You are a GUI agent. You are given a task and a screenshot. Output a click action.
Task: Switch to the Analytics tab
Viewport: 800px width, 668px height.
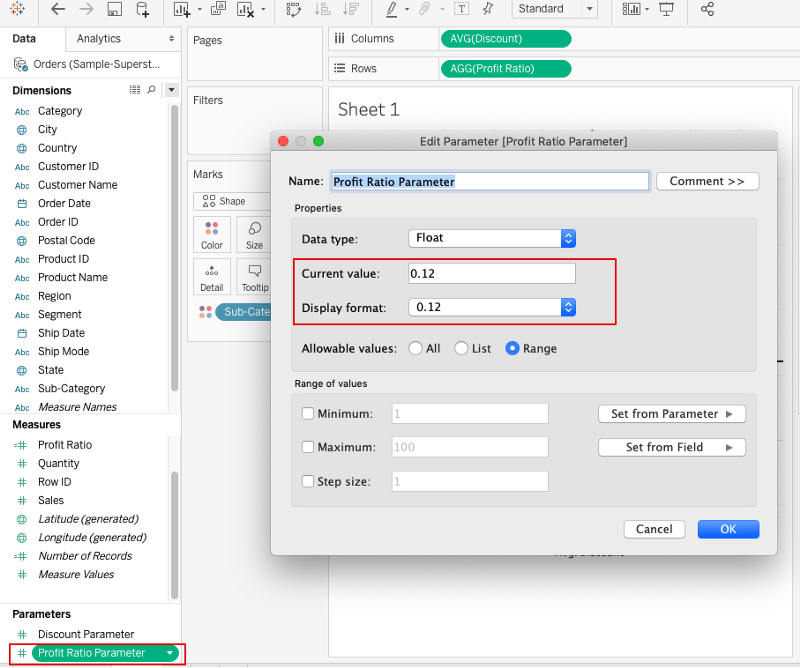[x=98, y=39]
